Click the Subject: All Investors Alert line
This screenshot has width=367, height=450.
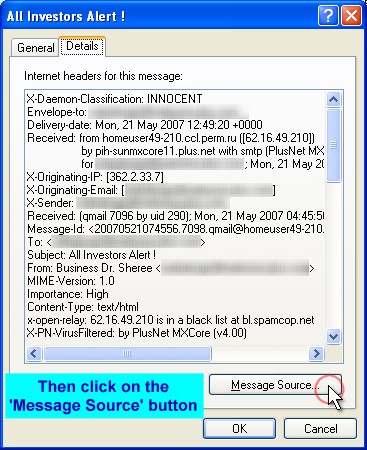tap(91, 255)
